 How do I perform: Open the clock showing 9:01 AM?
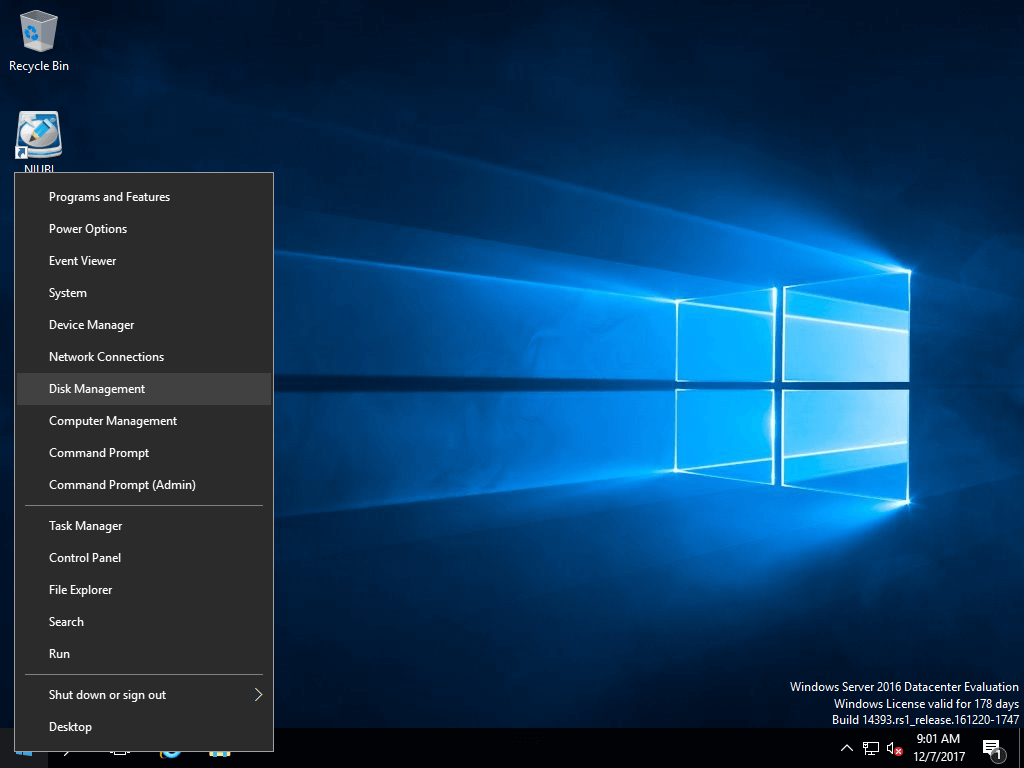pyautogui.click(x=938, y=748)
